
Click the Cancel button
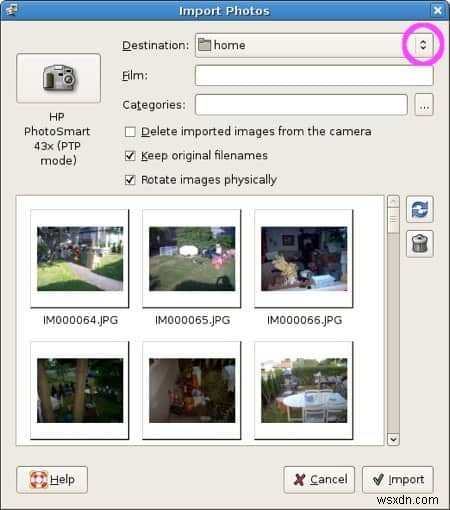click(x=319, y=480)
